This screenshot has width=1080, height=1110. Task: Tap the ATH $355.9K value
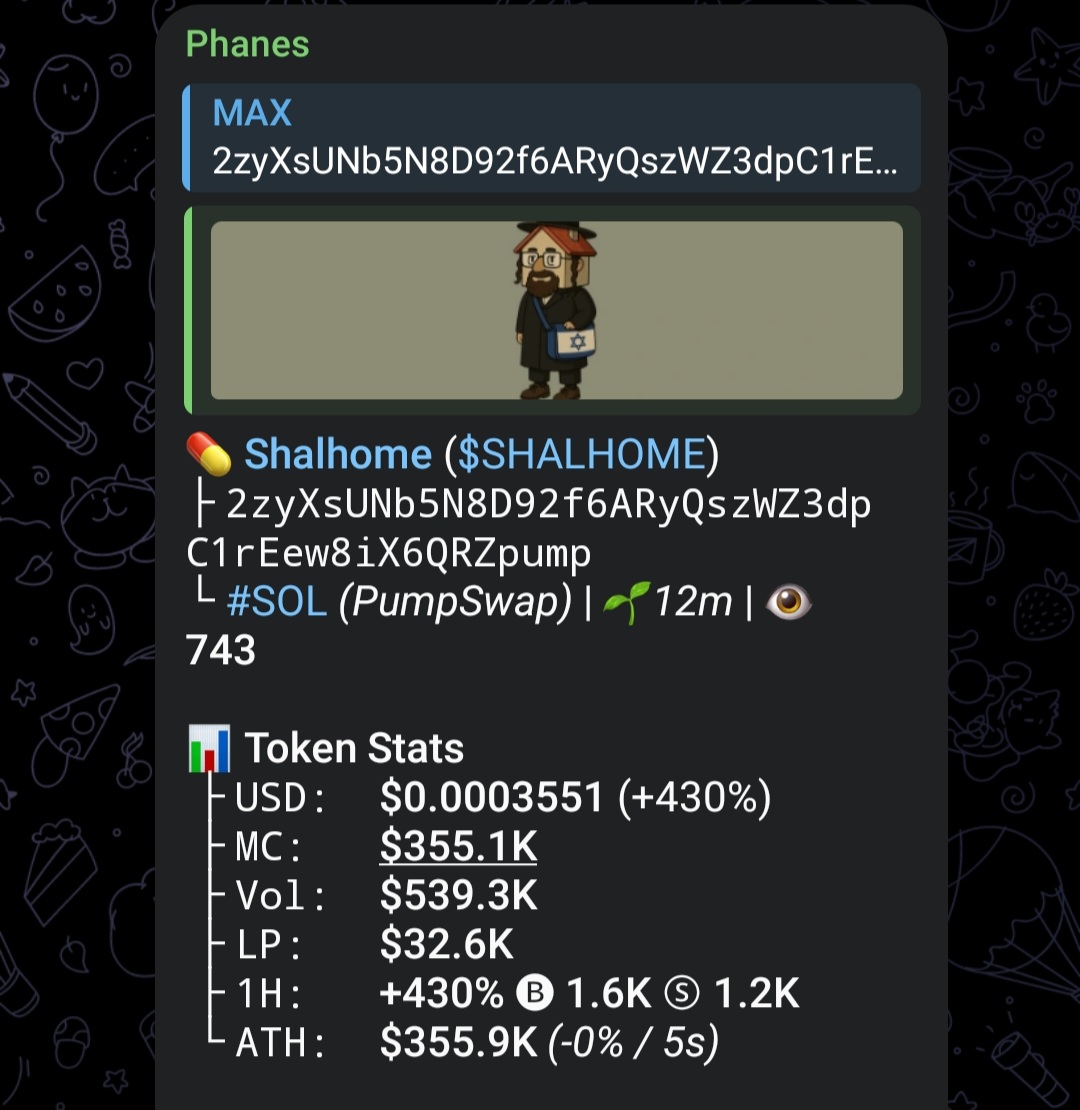pyautogui.click(x=458, y=1042)
